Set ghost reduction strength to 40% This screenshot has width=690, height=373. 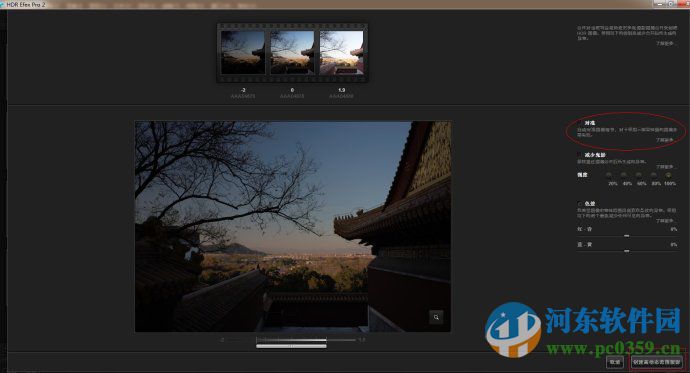pyautogui.click(x=624, y=175)
